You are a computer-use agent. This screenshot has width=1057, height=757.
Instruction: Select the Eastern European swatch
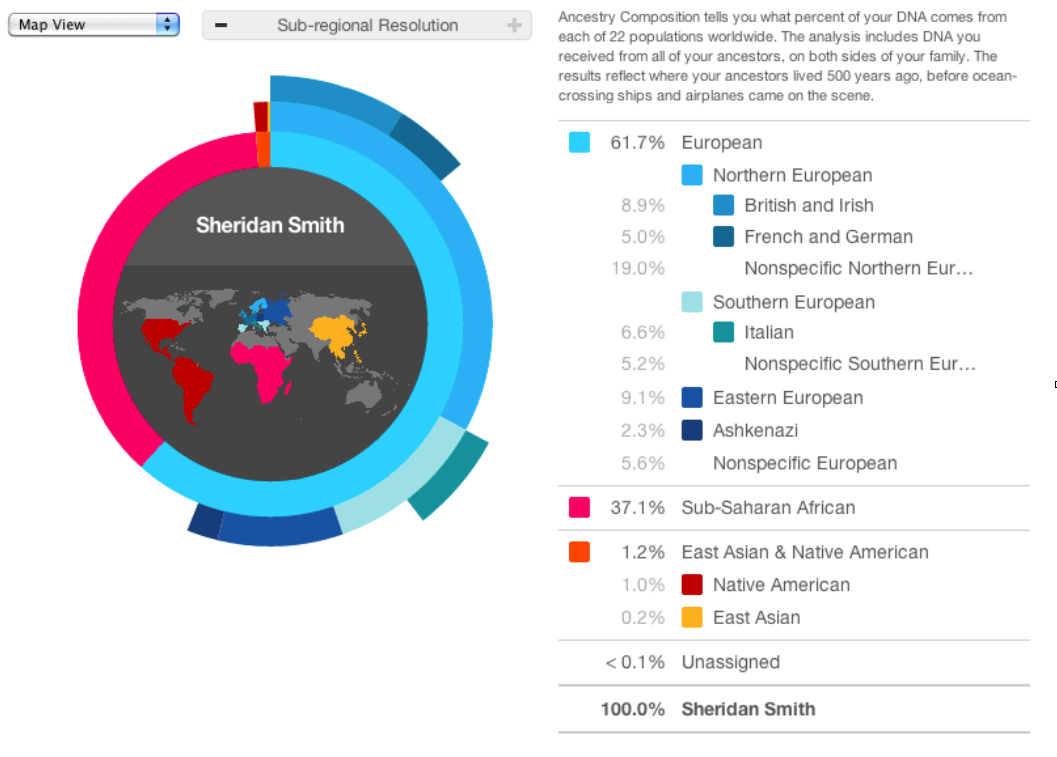coord(692,398)
